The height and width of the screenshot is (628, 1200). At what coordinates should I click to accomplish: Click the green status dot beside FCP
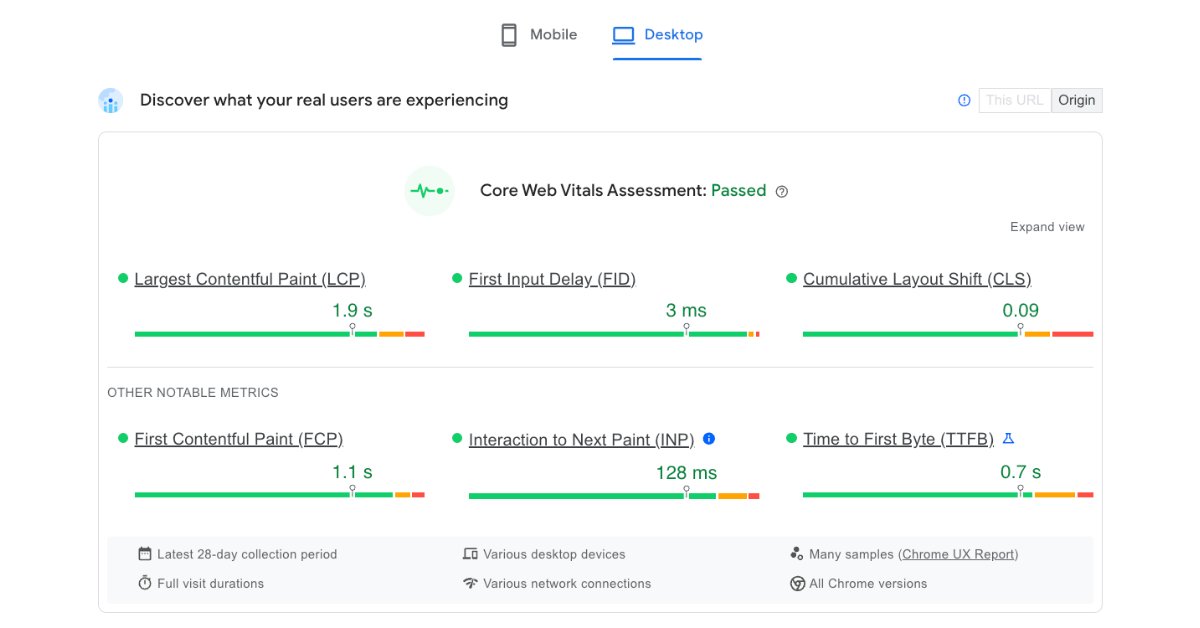(123, 439)
